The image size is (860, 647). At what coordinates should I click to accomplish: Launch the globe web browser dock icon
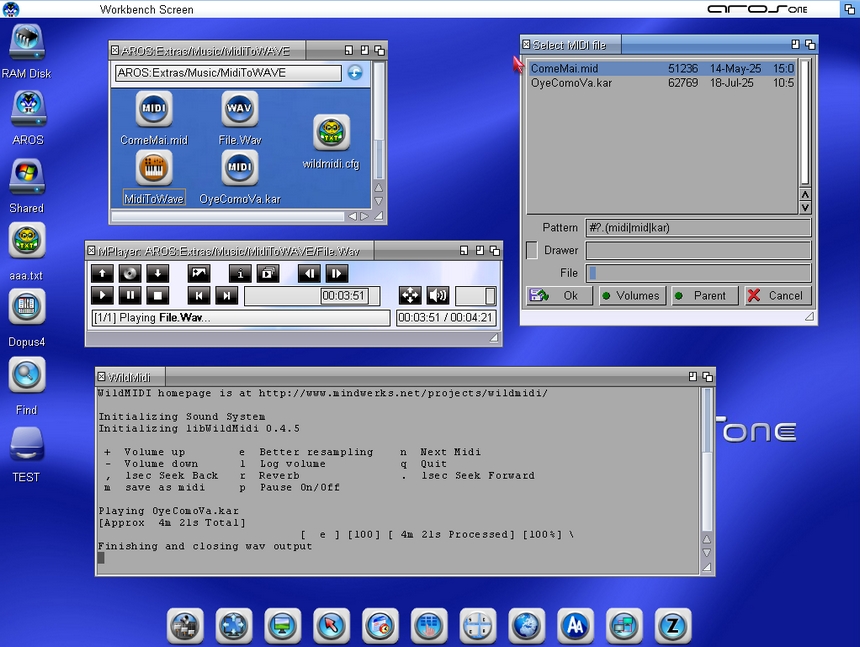tap(526, 626)
